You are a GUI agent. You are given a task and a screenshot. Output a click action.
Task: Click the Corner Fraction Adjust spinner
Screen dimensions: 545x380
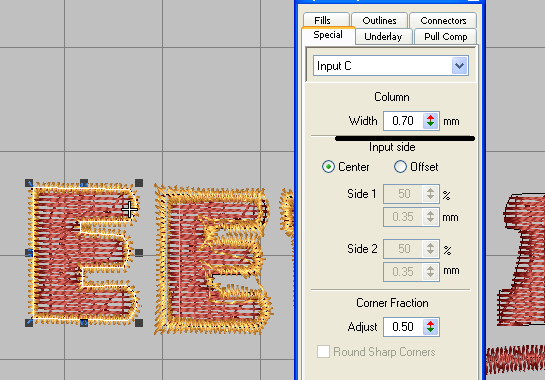pyautogui.click(x=431, y=327)
